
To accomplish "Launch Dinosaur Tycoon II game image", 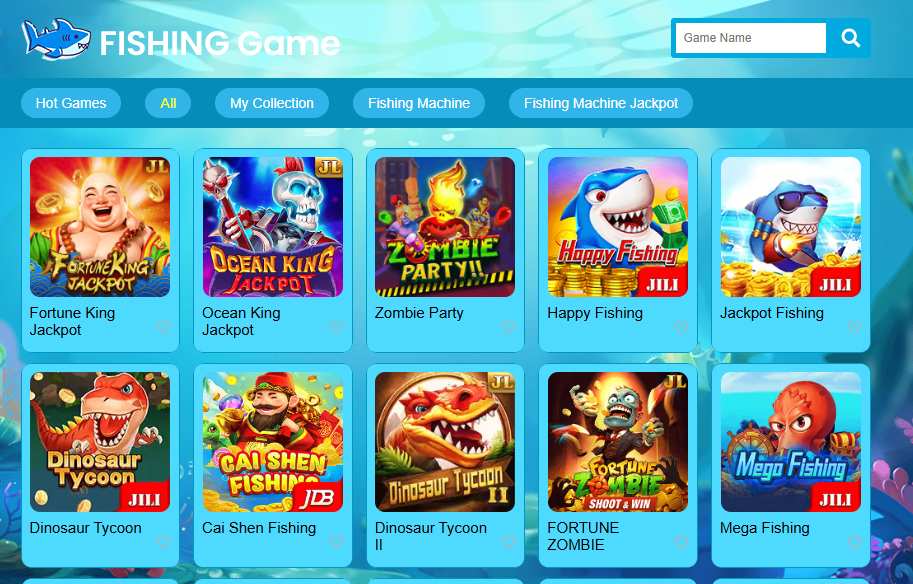I will pos(445,442).
